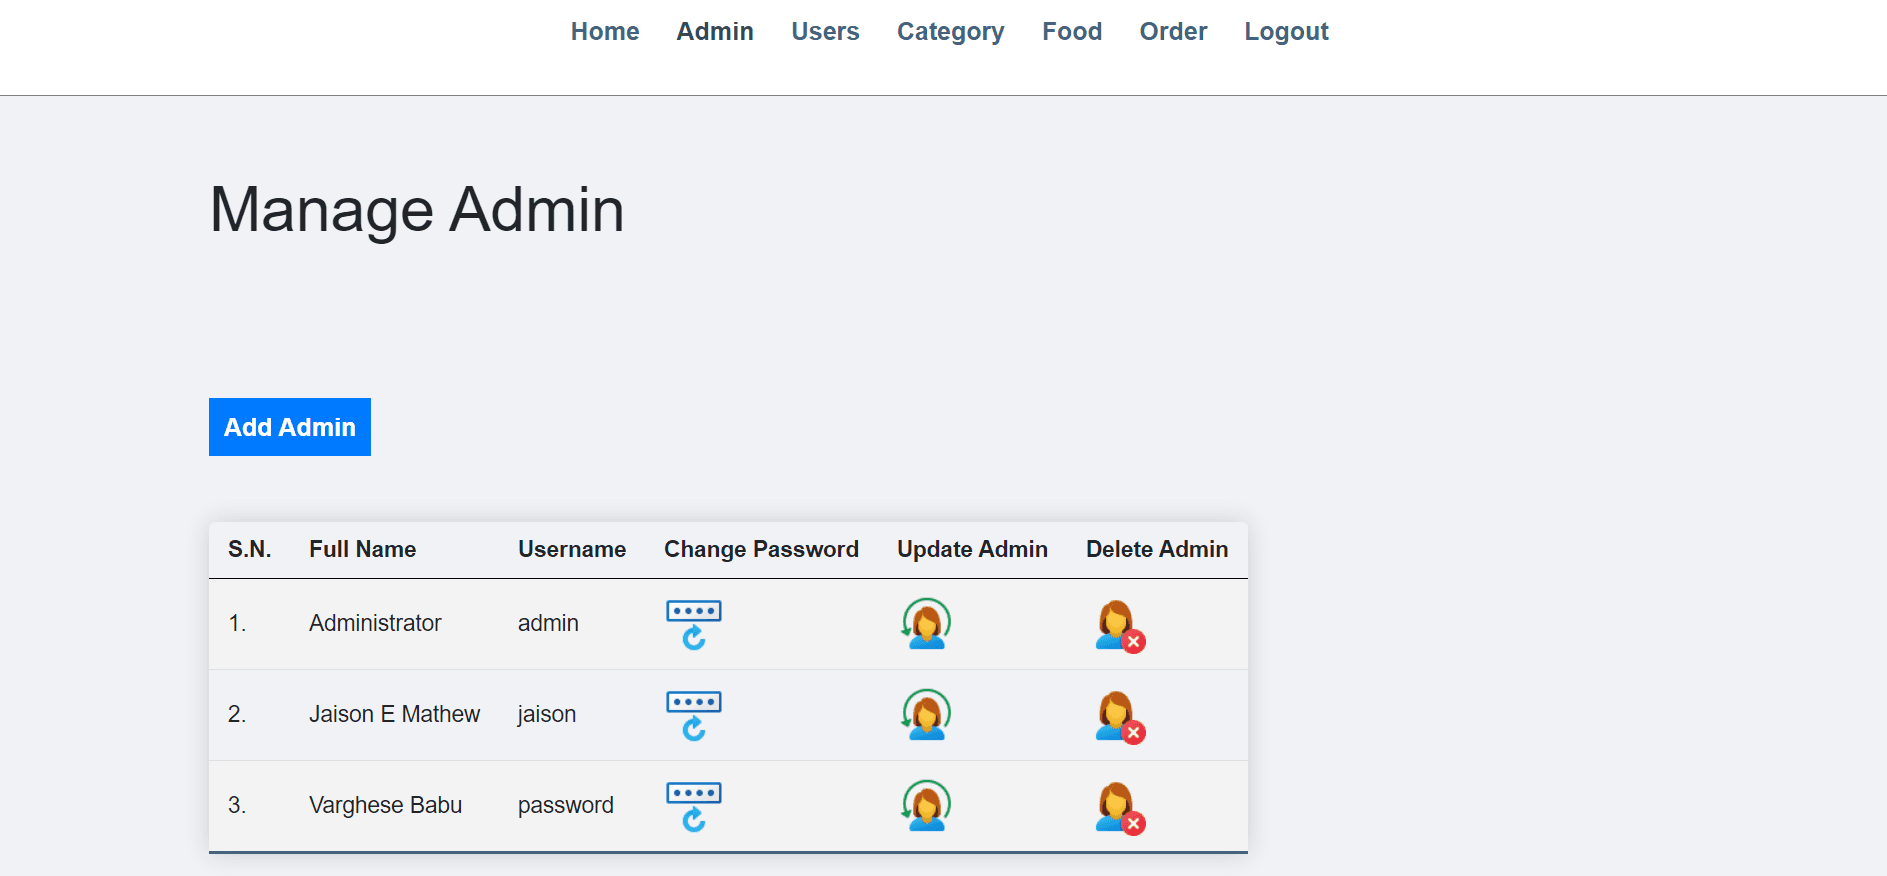Go to Home in navigation menu
This screenshot has width=1887, height=876.
(605, 32)
